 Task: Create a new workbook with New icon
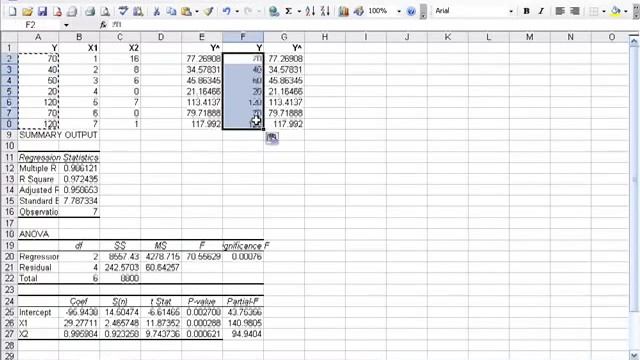12,11
